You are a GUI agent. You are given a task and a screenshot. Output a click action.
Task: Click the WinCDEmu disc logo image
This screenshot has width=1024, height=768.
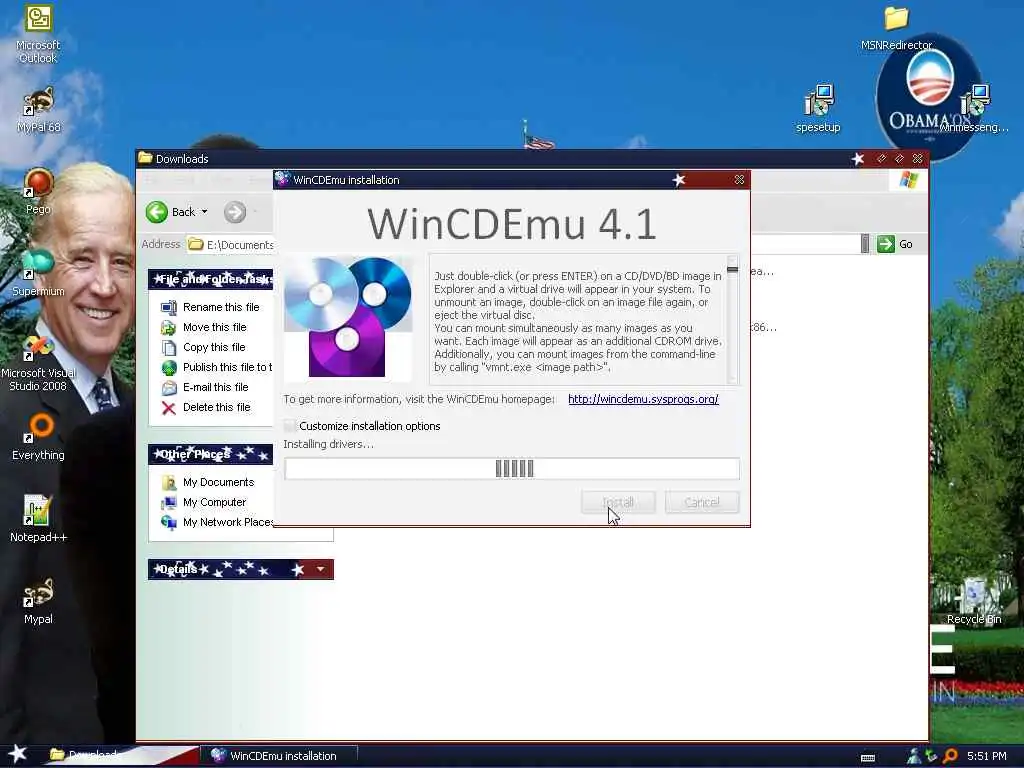click(x=347, y=317)
